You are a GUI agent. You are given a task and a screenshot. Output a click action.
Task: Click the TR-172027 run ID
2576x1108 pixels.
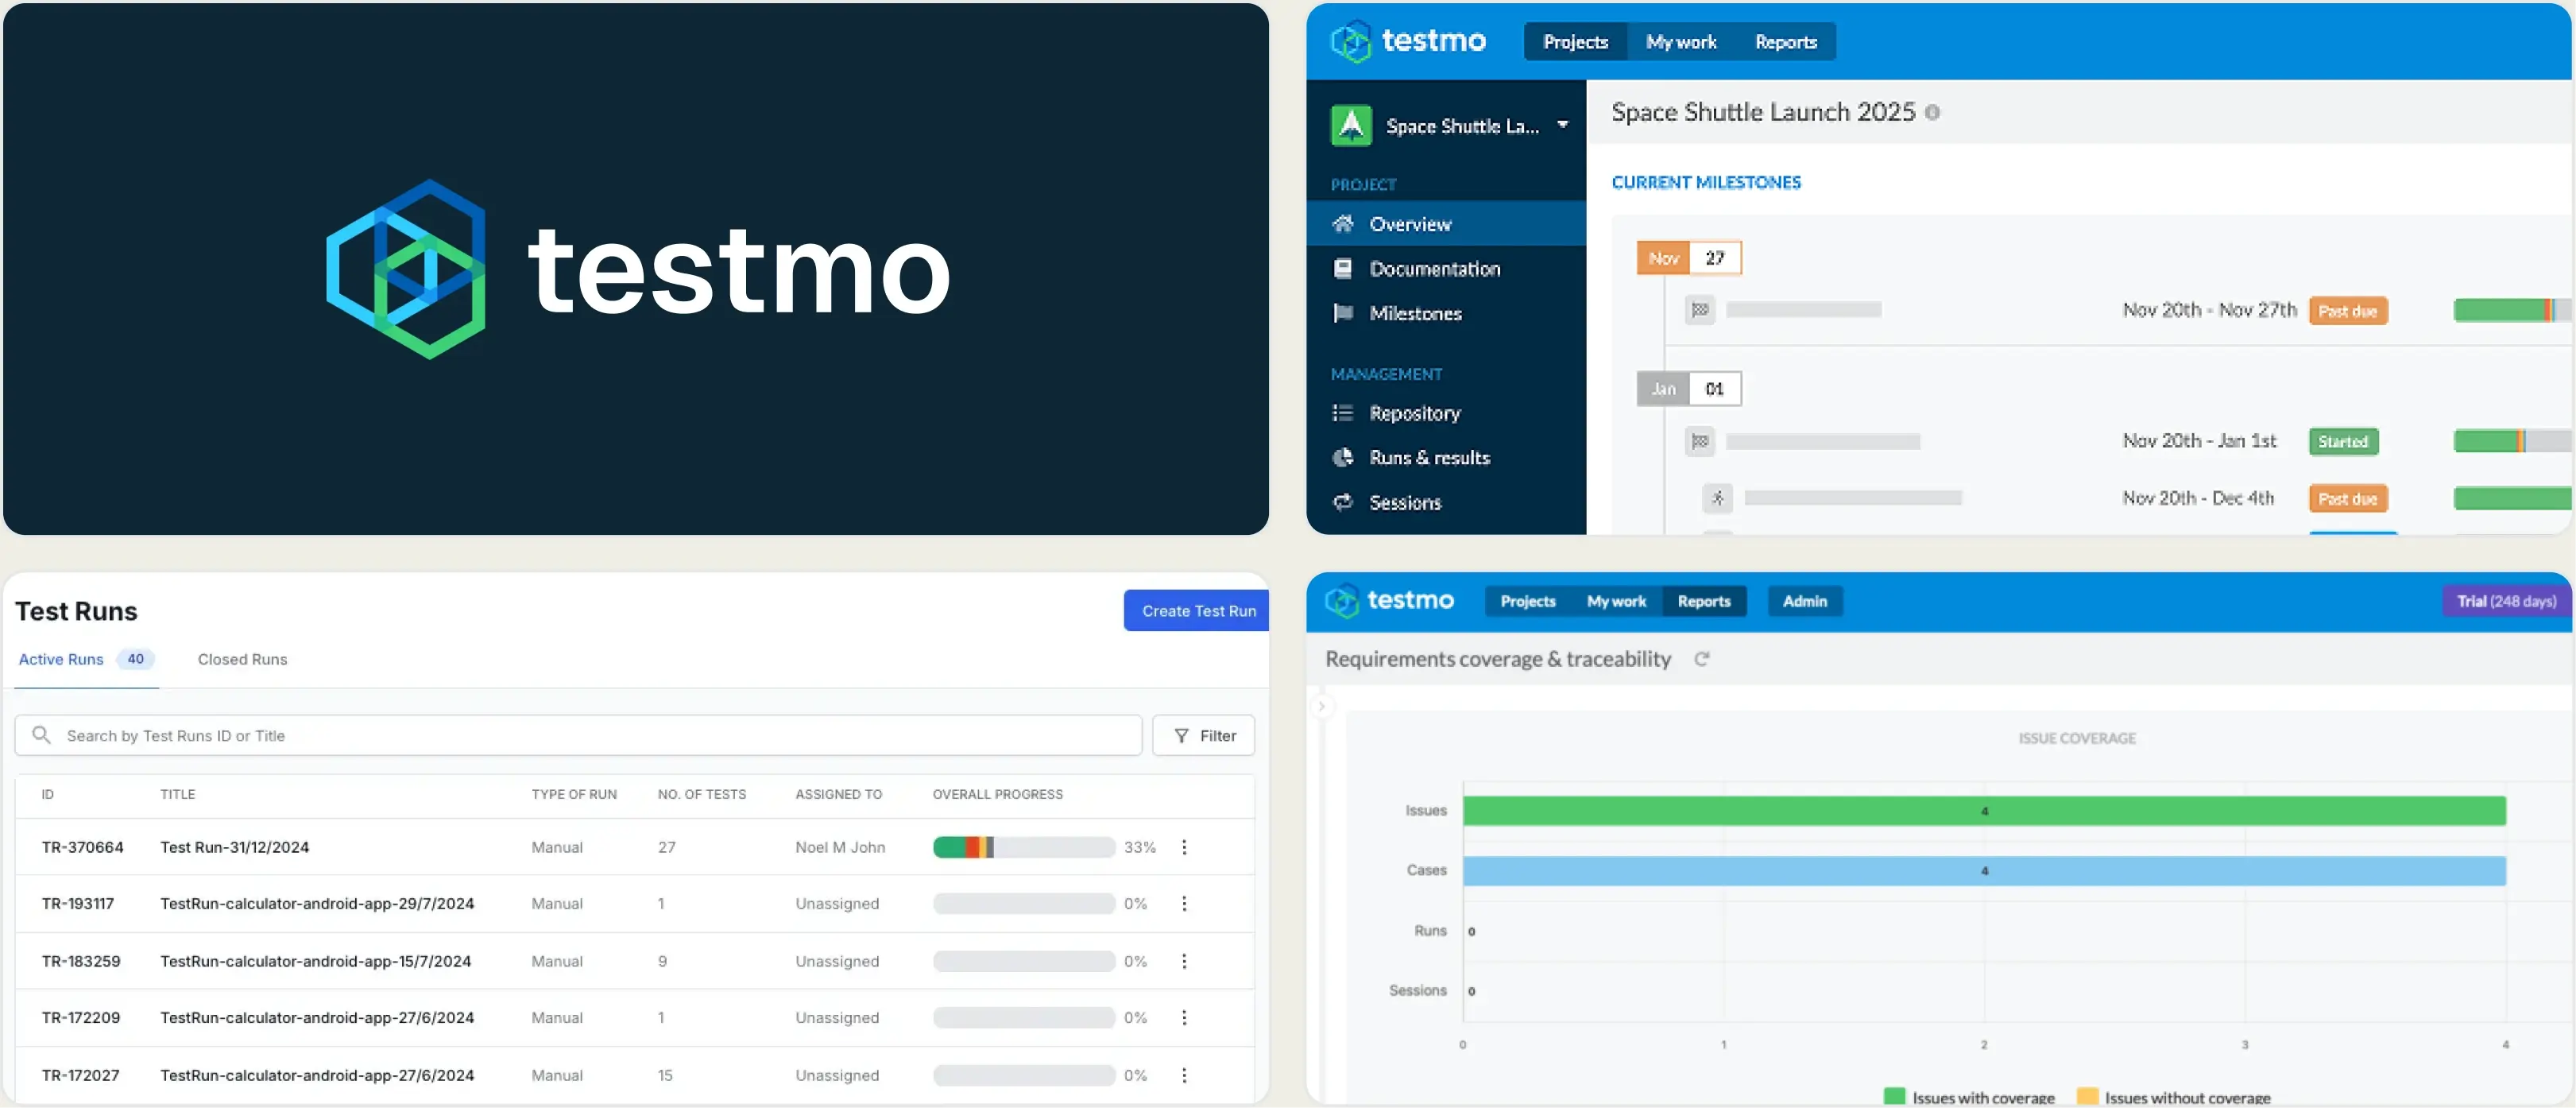pyautogui.click(x=80, y=1075)
